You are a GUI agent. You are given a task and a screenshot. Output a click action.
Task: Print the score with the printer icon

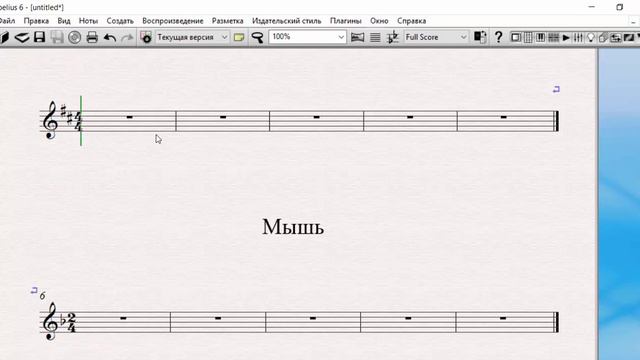(x=92, y=38)
